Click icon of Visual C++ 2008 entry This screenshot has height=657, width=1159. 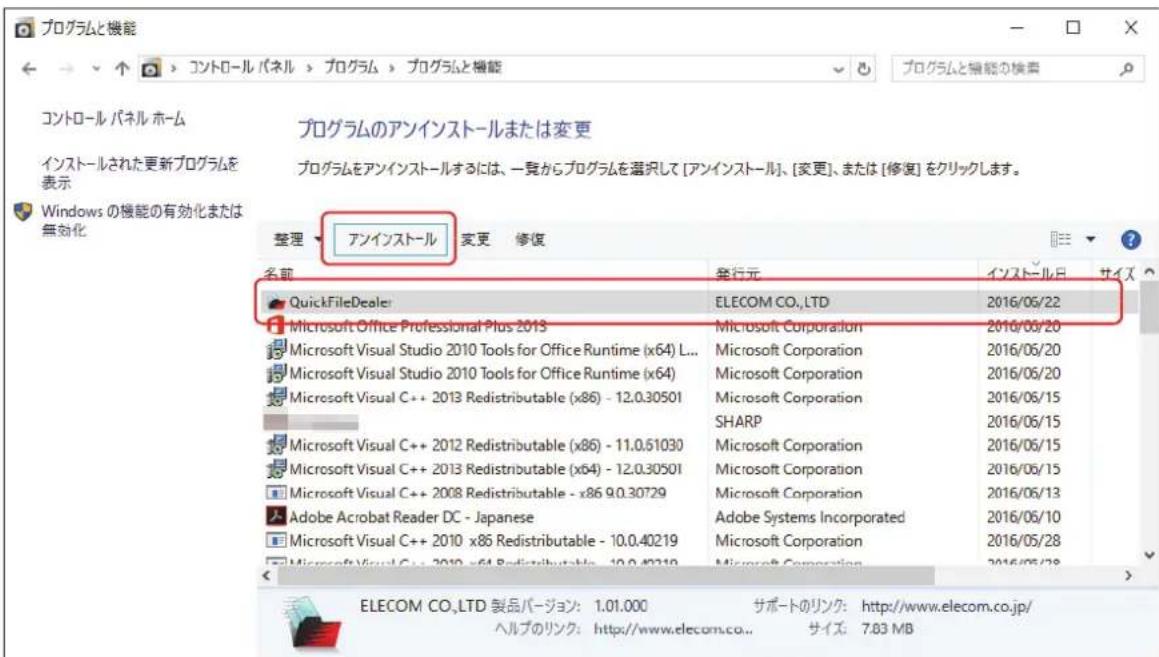pyautogui.click(x=276, y=493)
